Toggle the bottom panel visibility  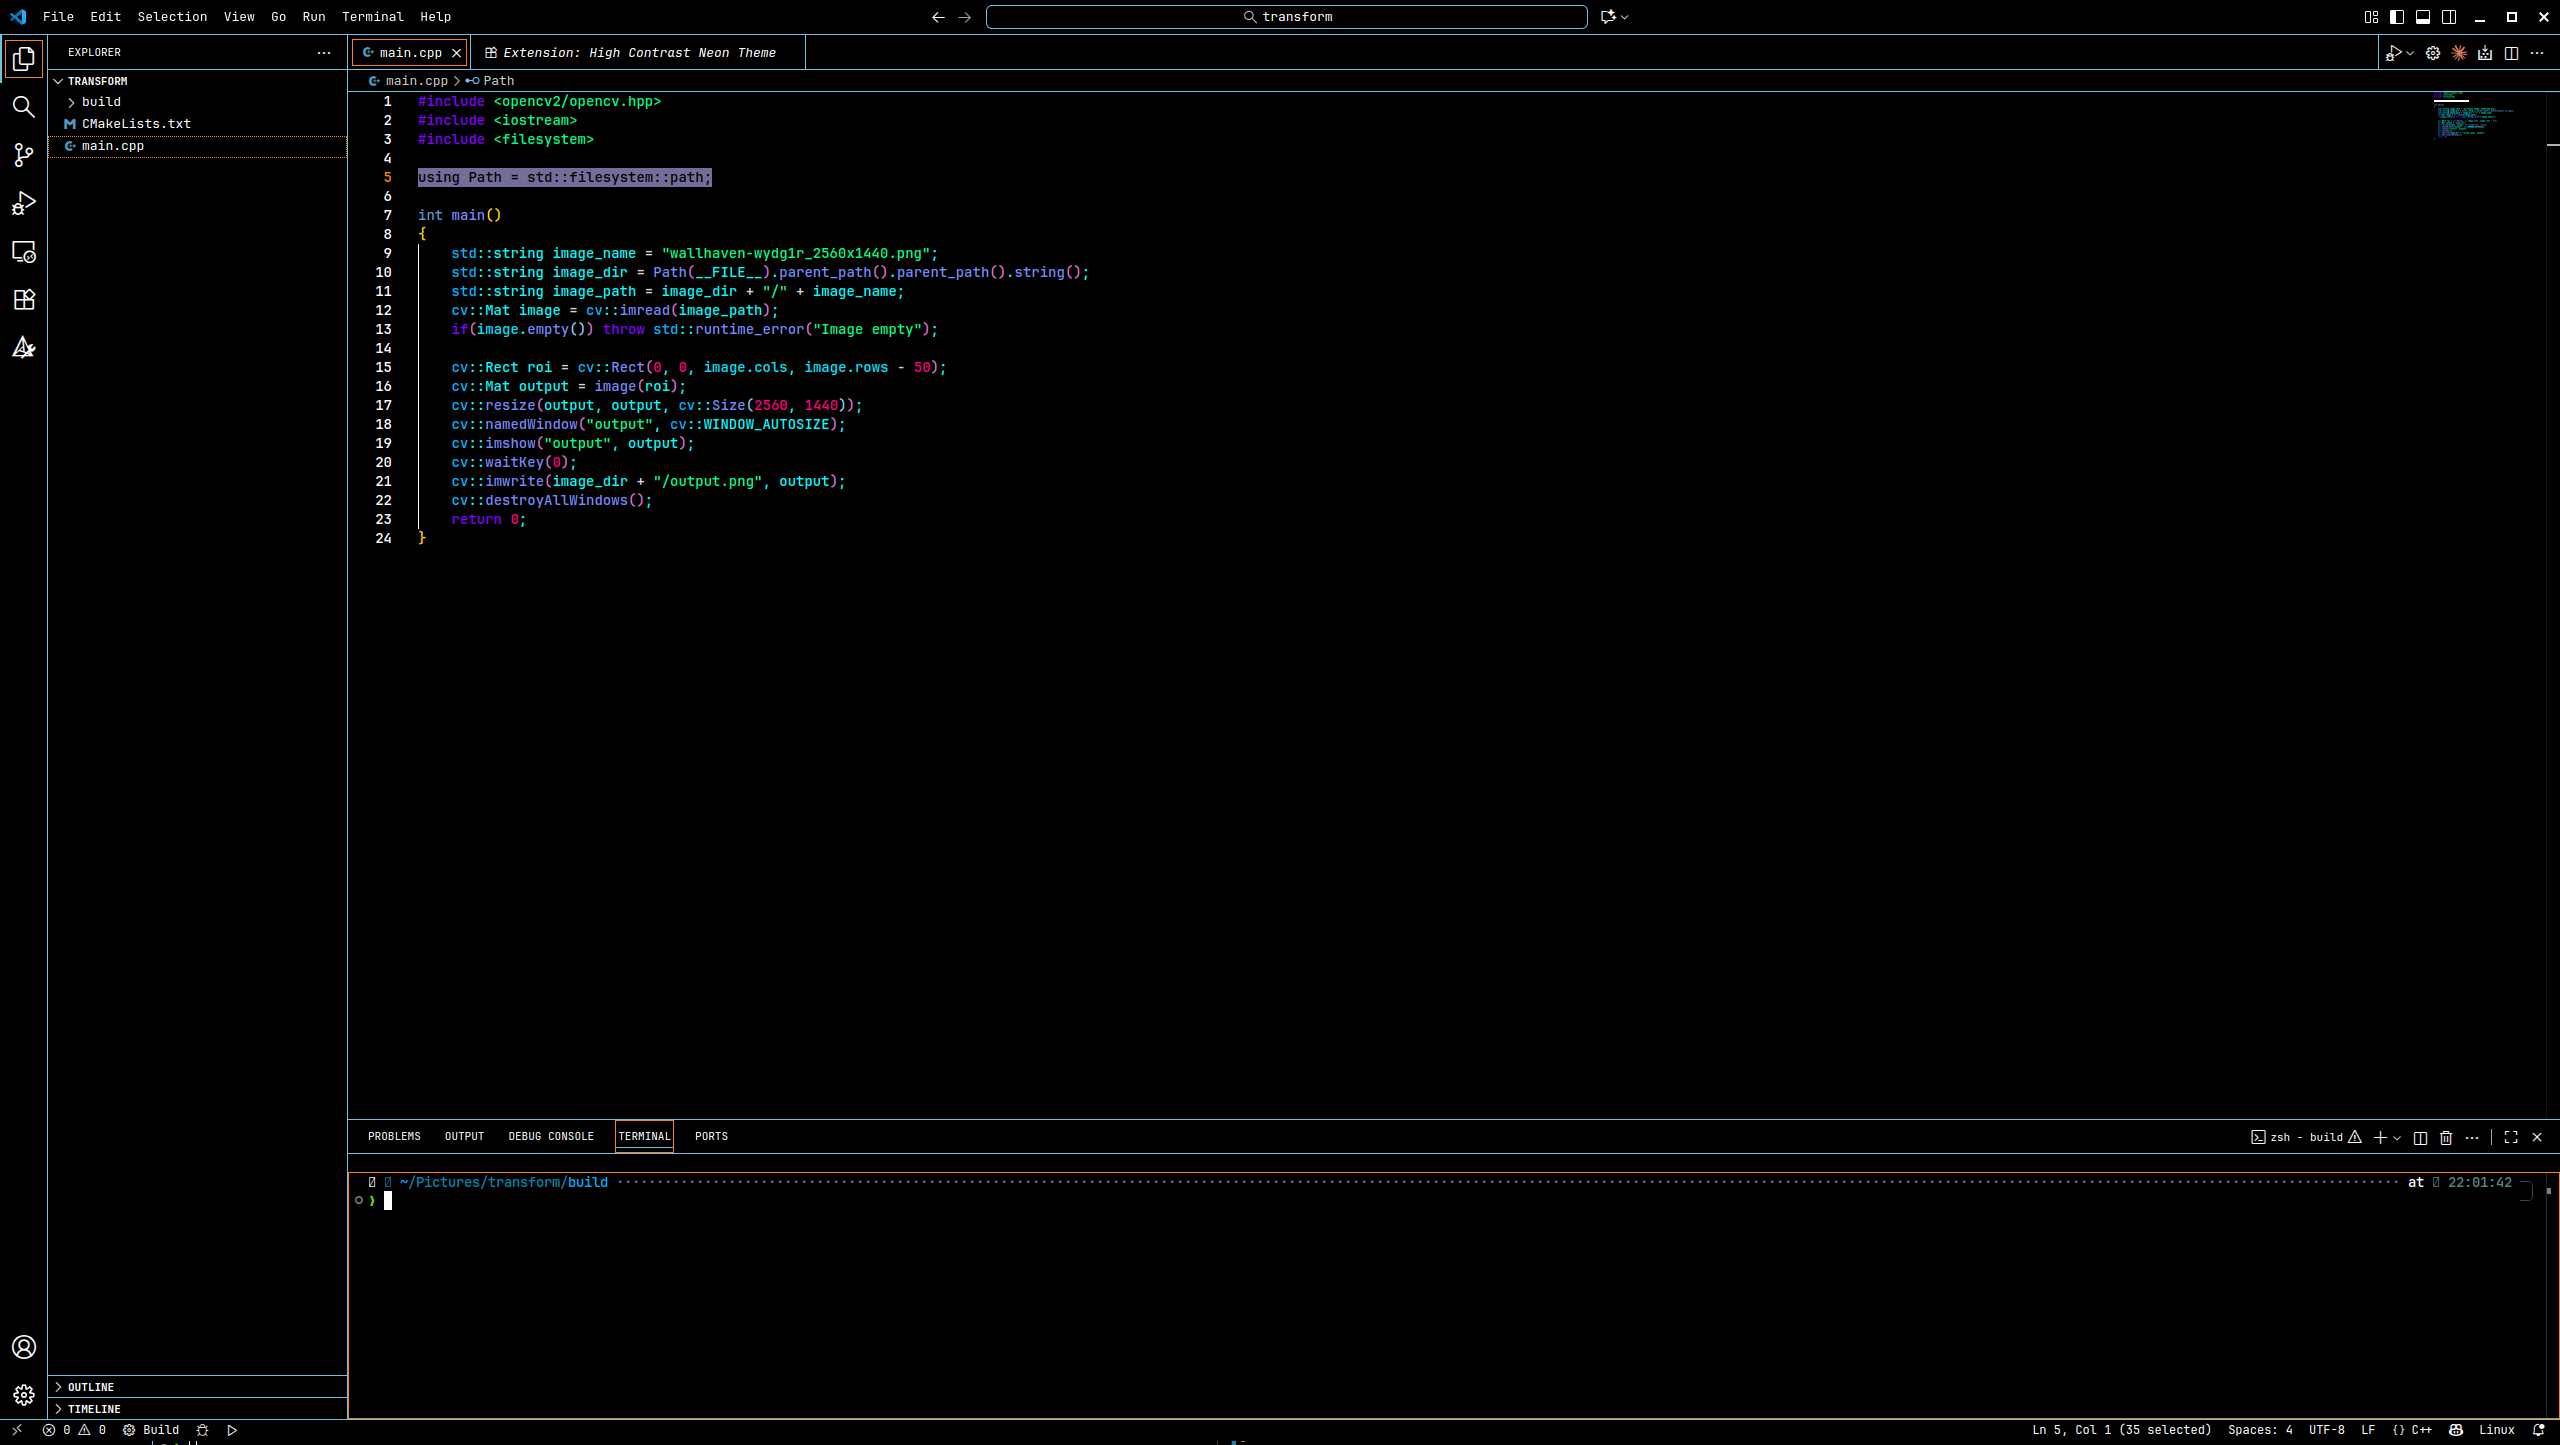coord(2423,17)
